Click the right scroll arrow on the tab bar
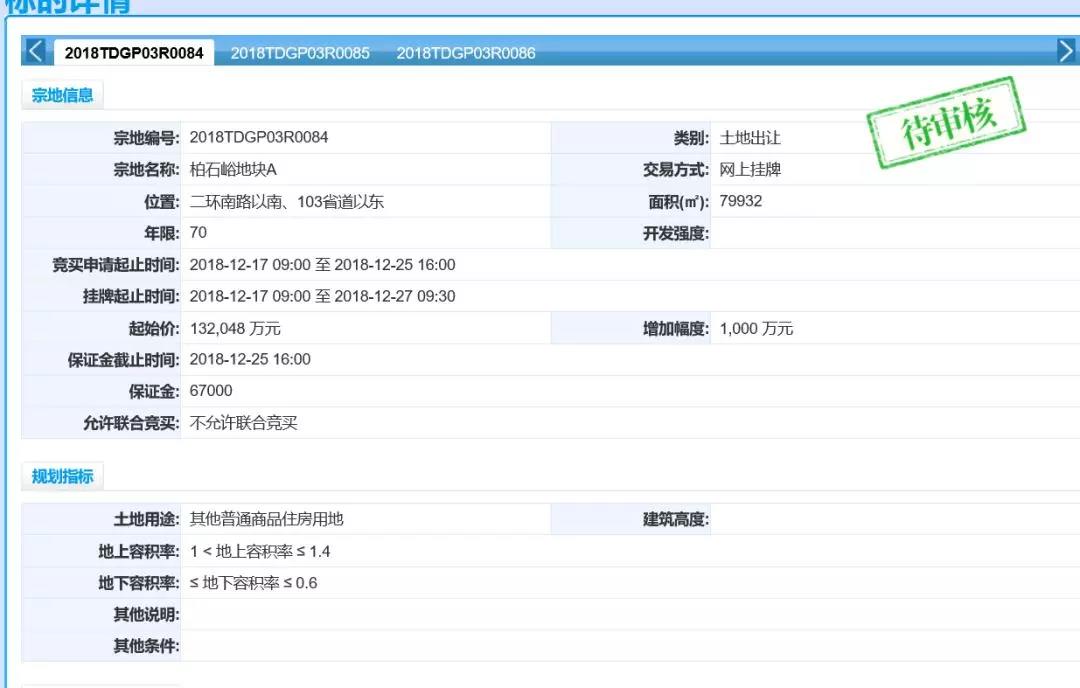 coord(1066,51)
